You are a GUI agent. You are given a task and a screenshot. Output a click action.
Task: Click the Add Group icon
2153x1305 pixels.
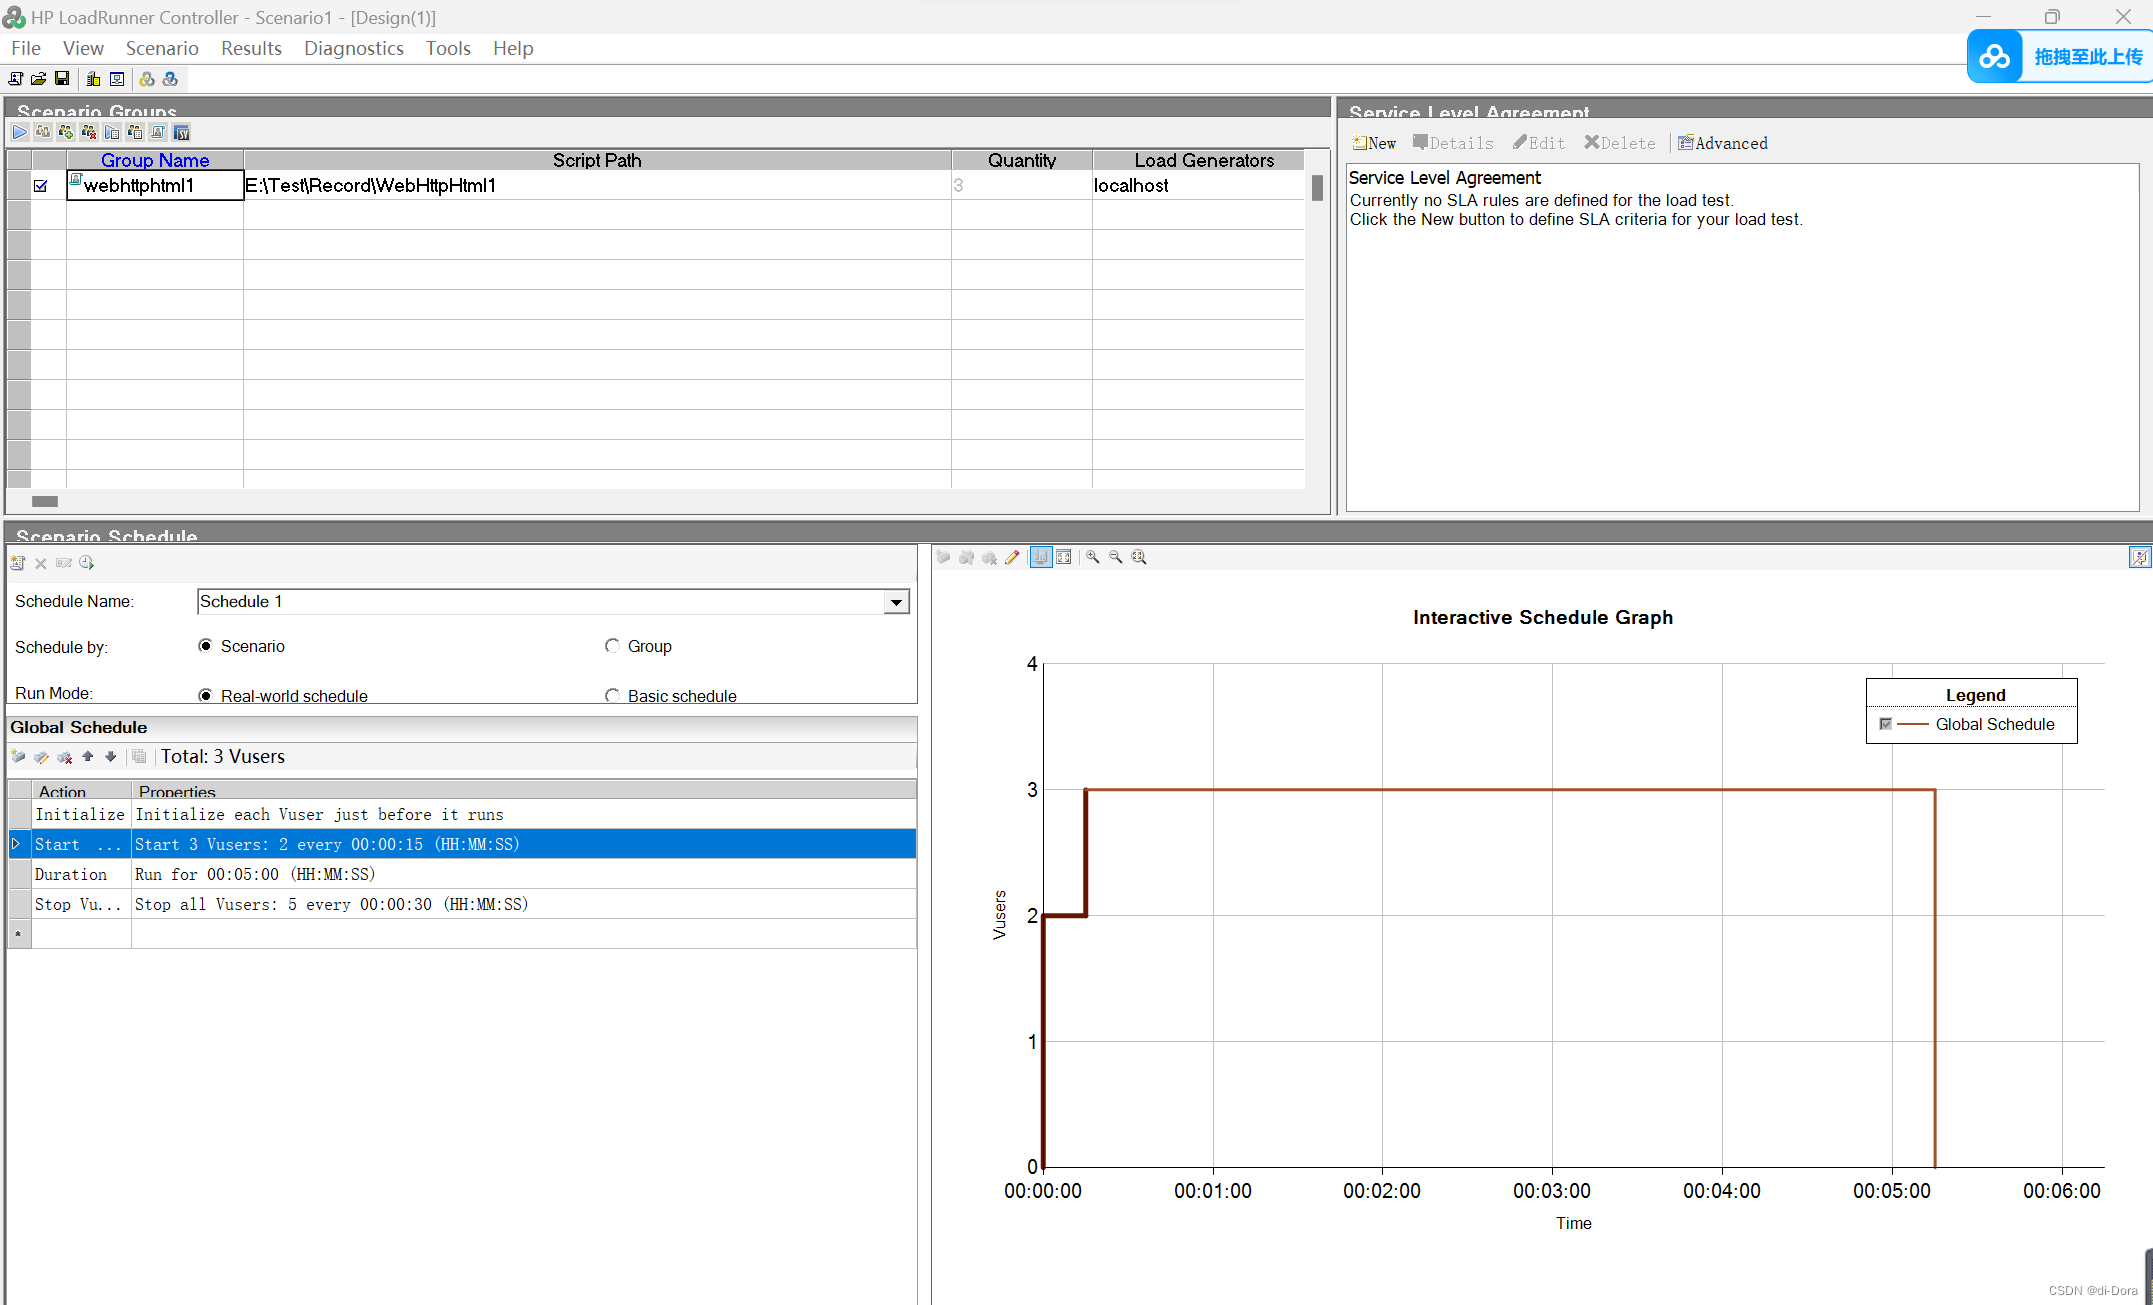pyautogui.click(x=65, y=132)
